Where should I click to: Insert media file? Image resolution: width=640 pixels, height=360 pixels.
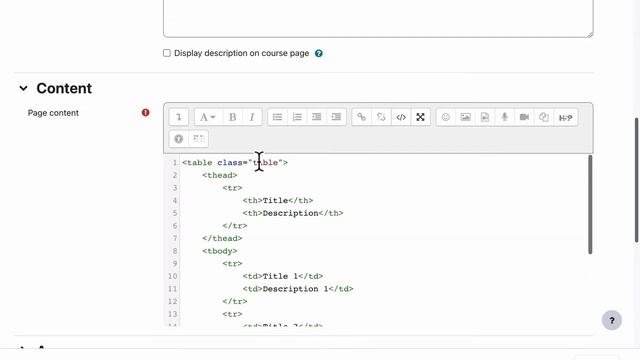coord(485,117)
